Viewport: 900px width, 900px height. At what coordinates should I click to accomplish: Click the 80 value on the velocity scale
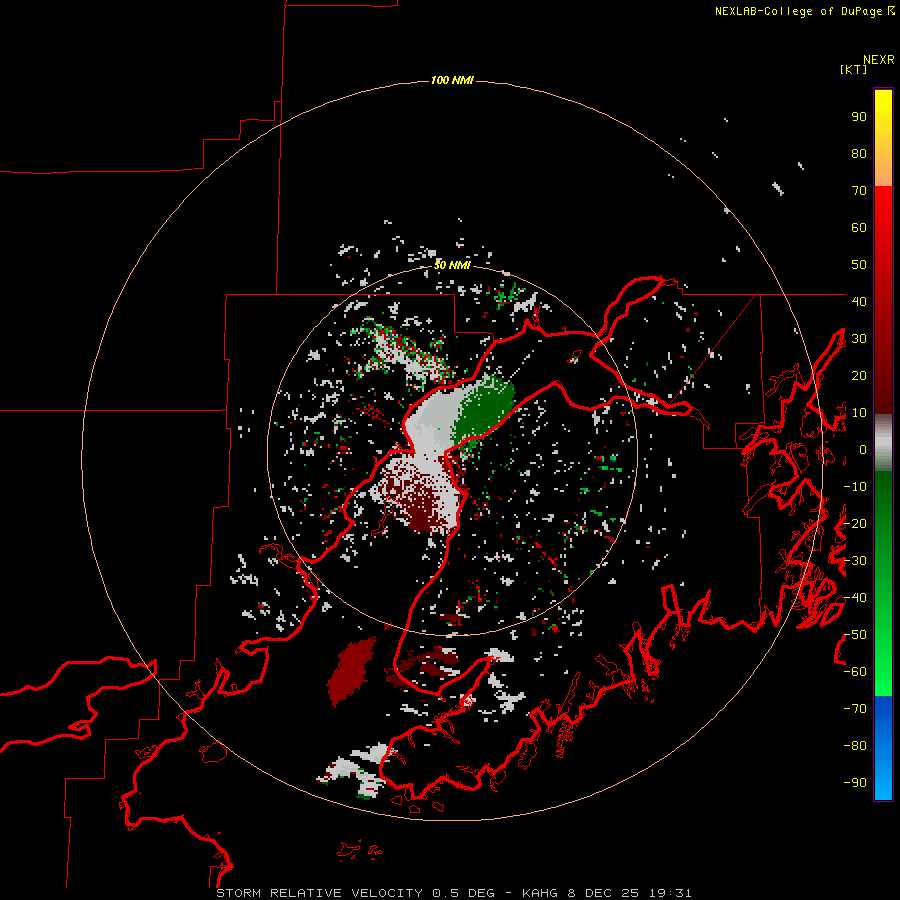859,153
